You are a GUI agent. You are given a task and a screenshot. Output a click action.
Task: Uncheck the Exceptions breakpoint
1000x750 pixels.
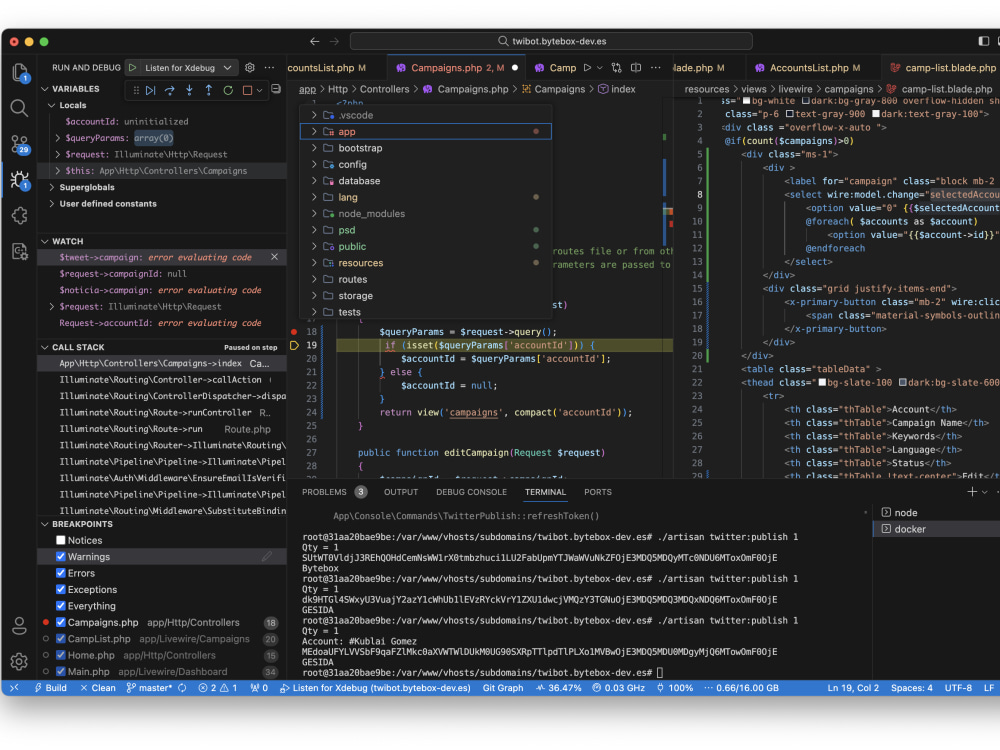point(61,590)
